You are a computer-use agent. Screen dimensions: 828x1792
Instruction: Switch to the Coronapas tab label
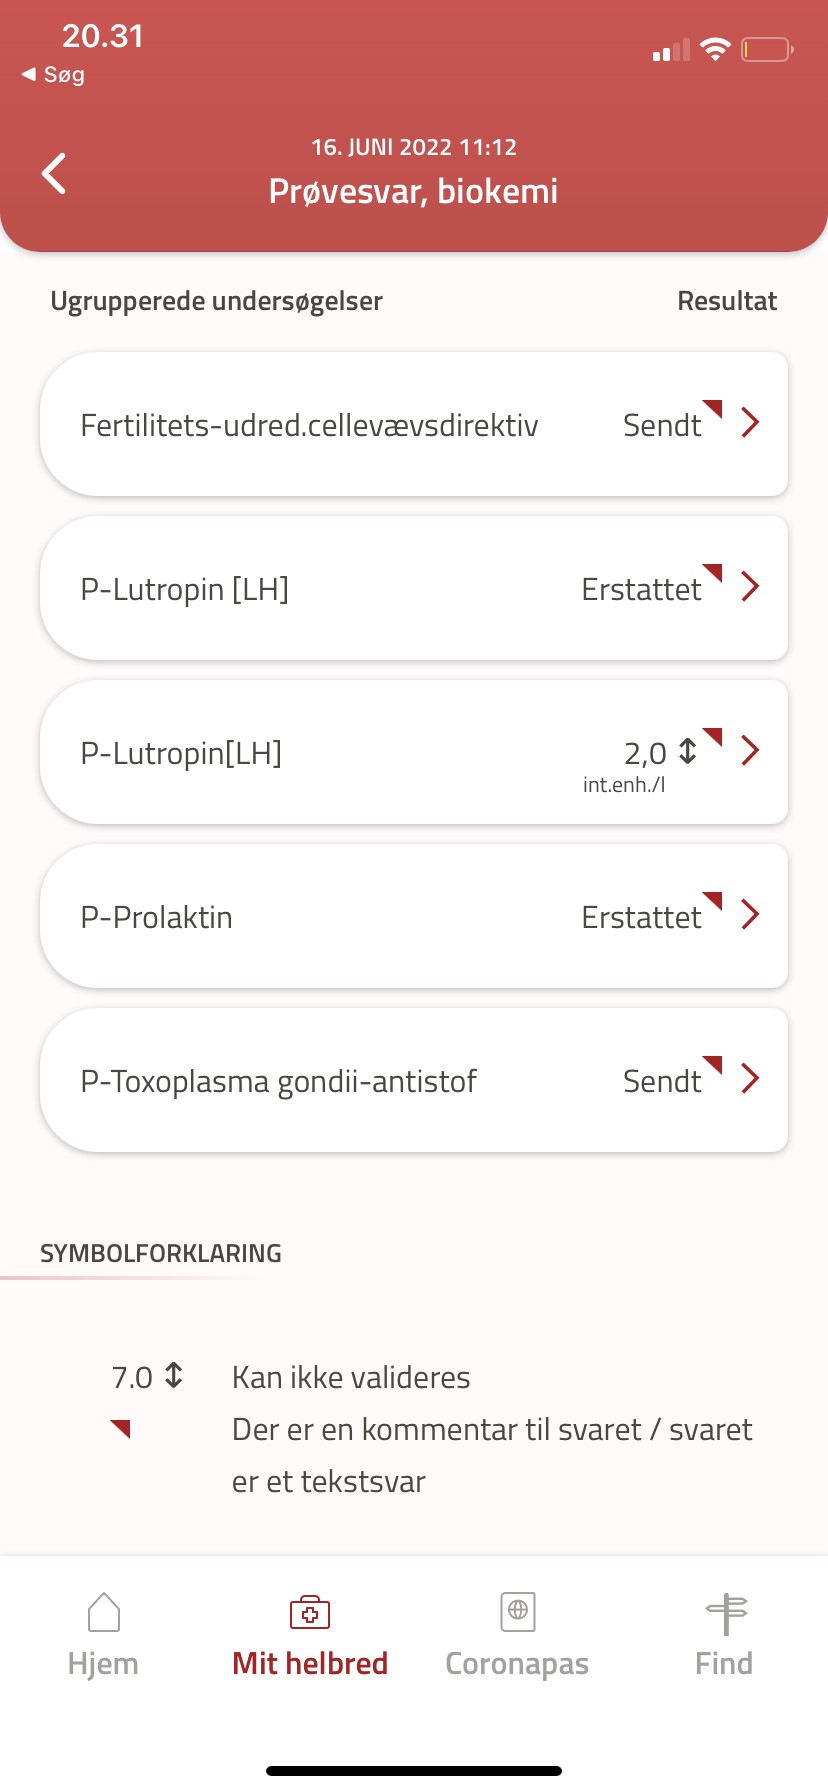[517, 1664]
